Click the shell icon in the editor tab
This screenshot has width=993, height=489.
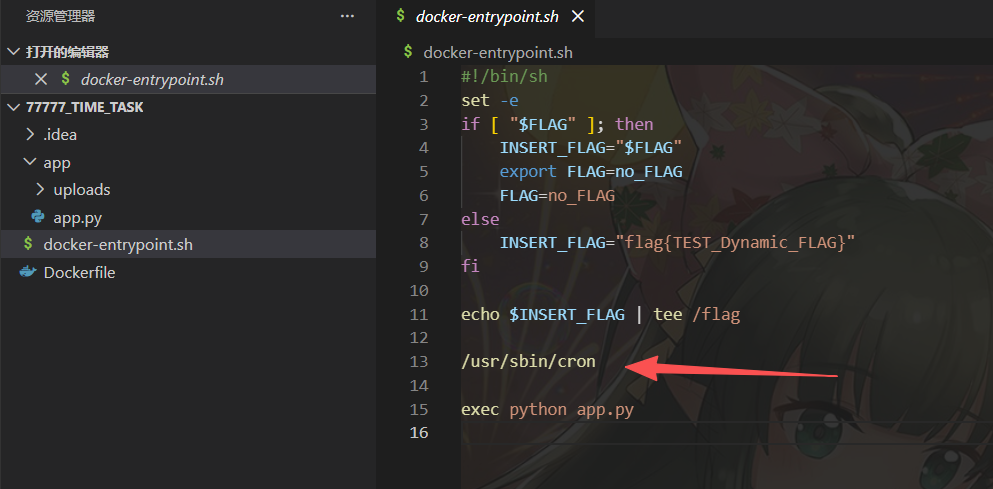pos(401,16)
